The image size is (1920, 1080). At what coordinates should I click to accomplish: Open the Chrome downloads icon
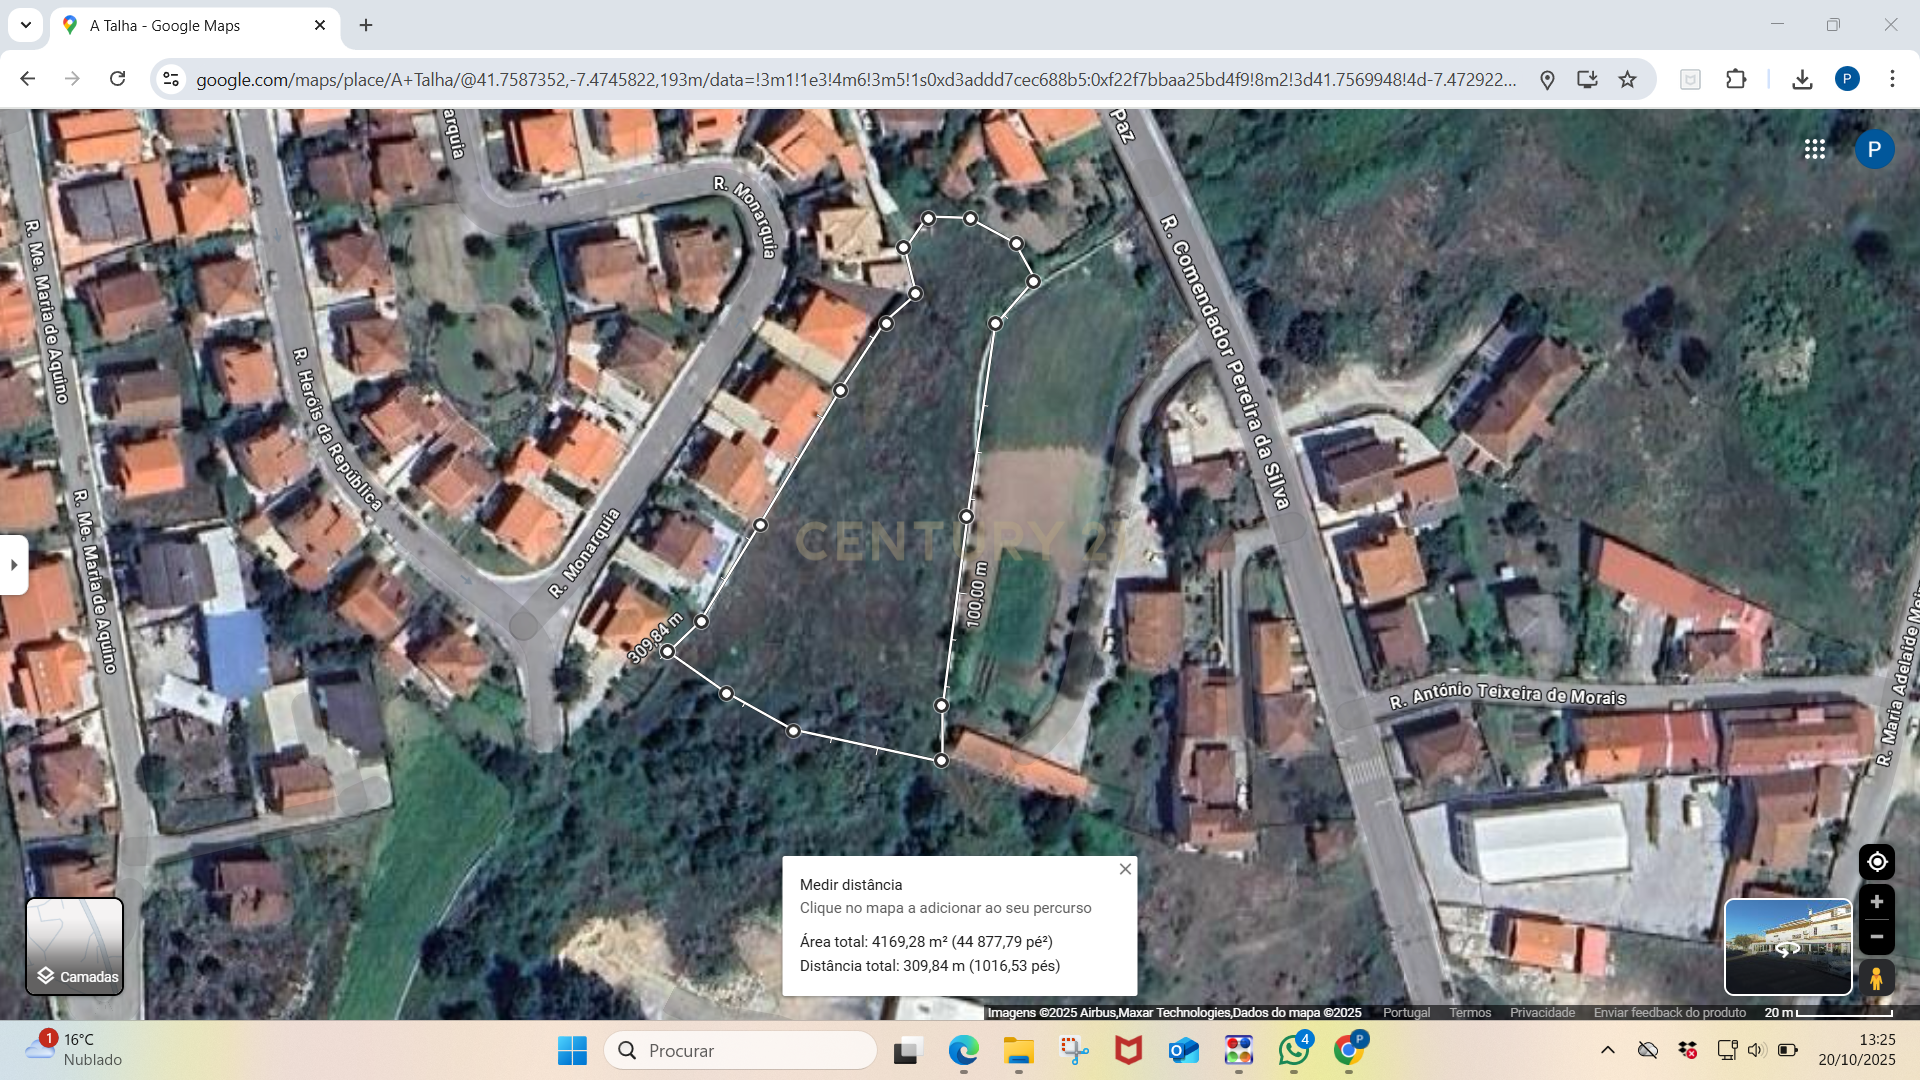[1802, 79]
